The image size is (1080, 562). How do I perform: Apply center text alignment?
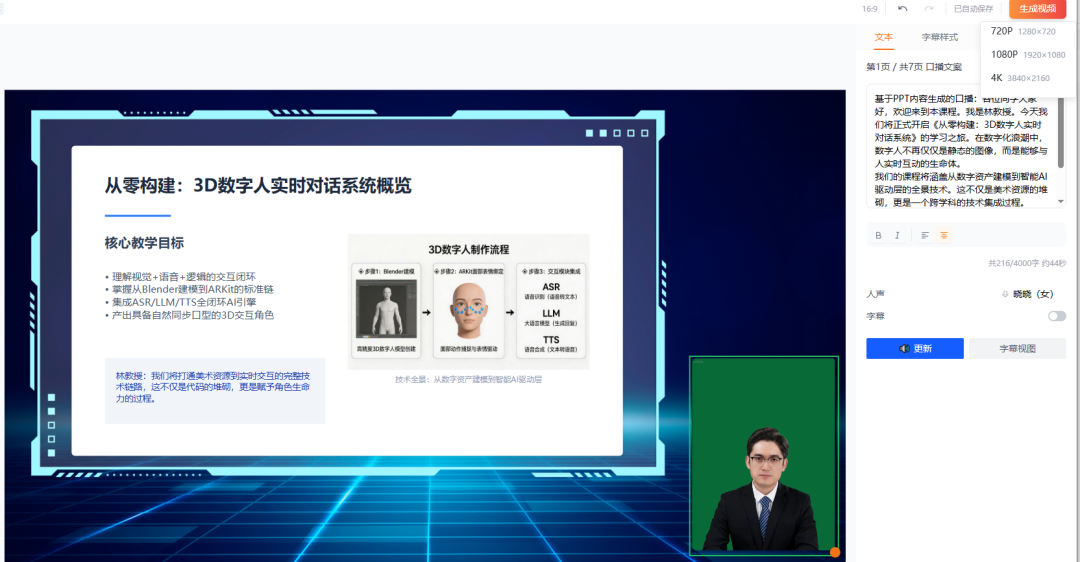944,236
